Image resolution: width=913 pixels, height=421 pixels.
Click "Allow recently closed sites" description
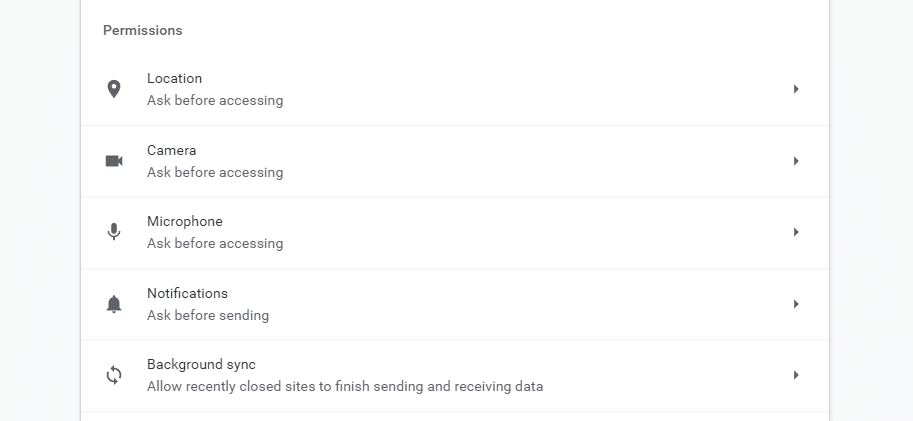click(345, 386)
